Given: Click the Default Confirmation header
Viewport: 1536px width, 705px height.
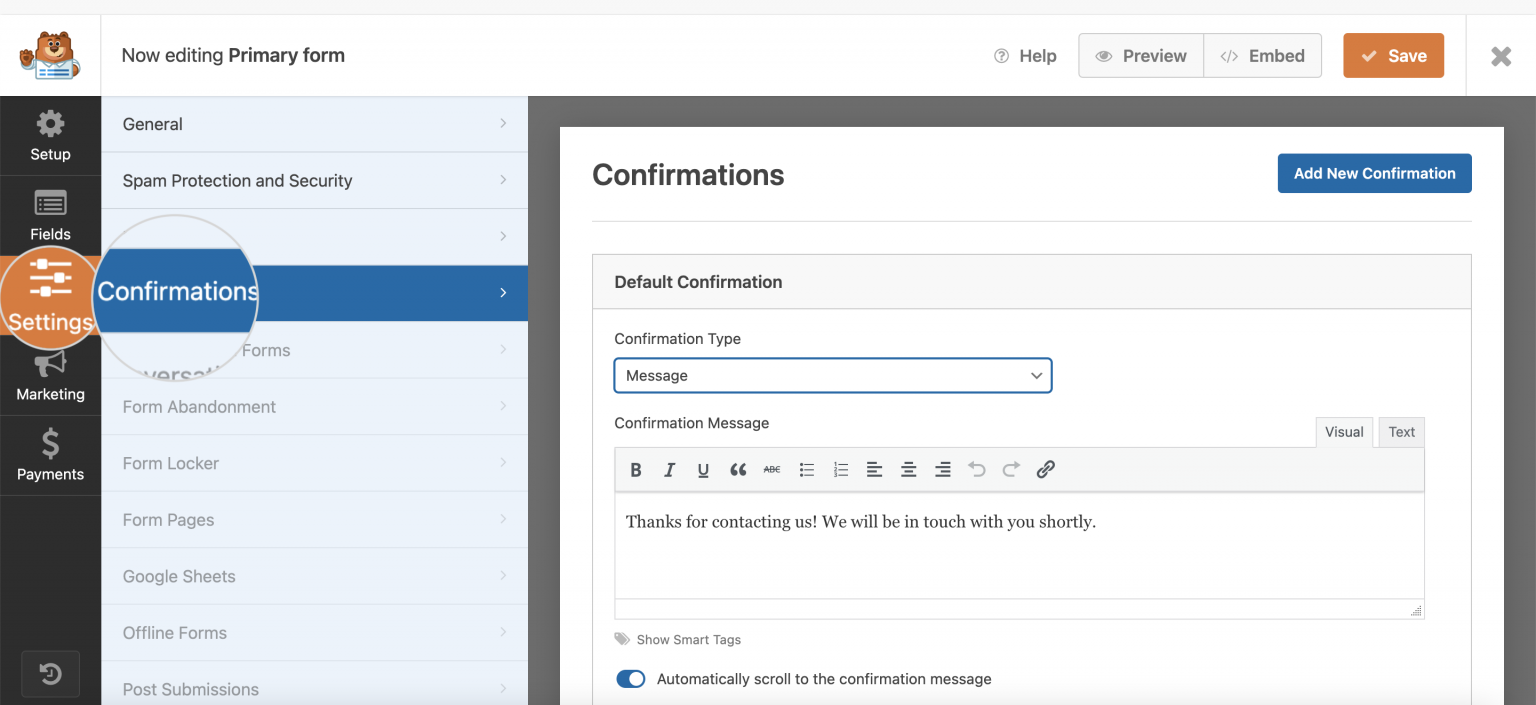Looking at the screenshot, I should [x=1032, y=282].
